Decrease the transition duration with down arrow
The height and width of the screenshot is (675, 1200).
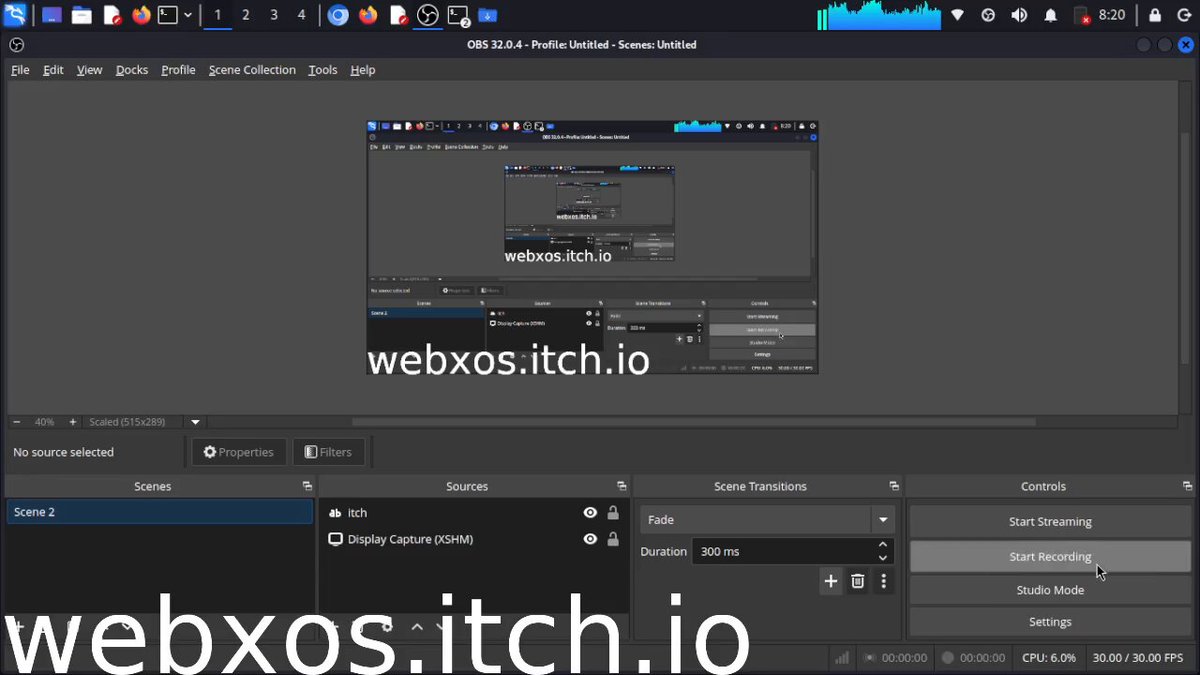pyautogui.click(x=882, y=558)
